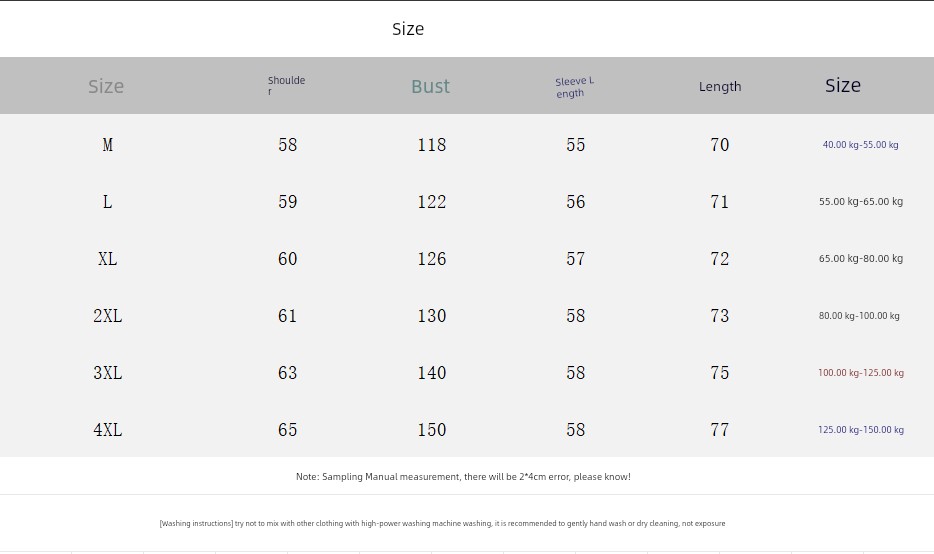Select the XL size row label
This screenshot has width=934, height=554.
[x=107, y=259]
